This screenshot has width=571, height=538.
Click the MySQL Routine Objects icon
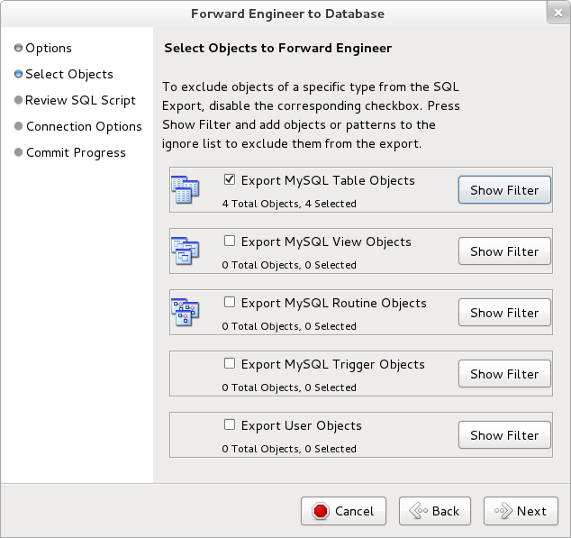(185, 312)
